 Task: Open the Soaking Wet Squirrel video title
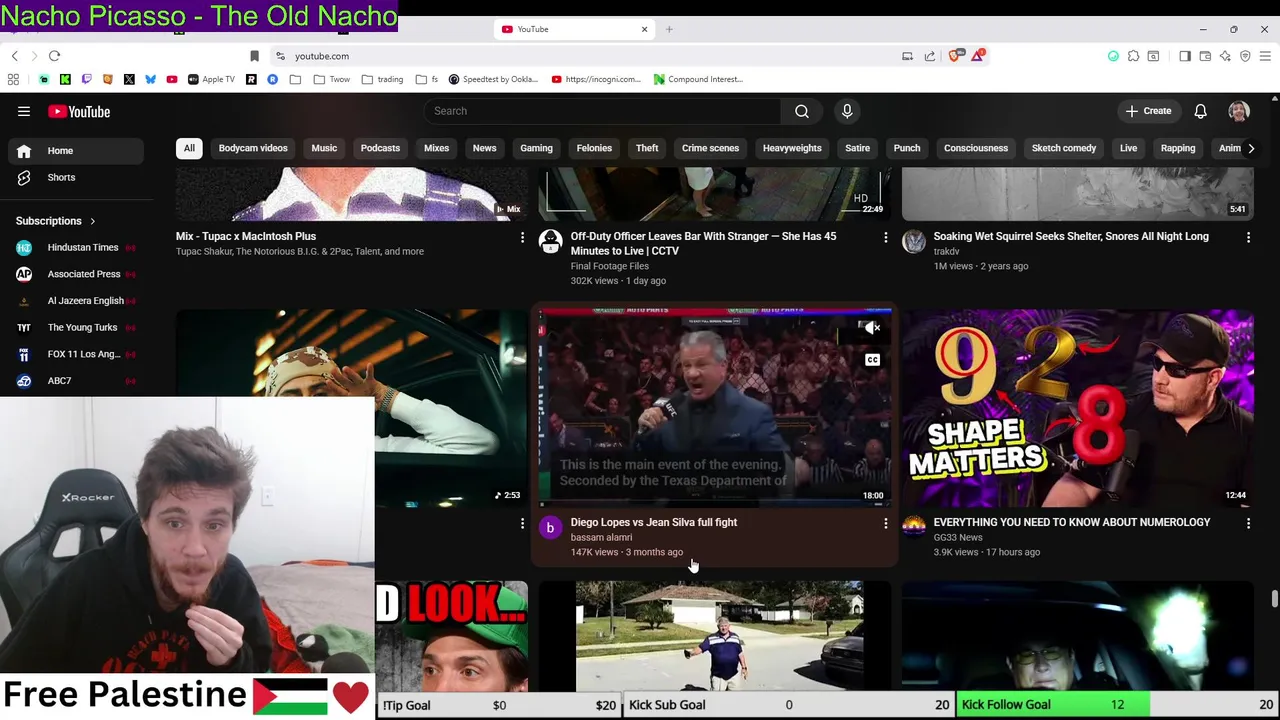click(1071, 237)
